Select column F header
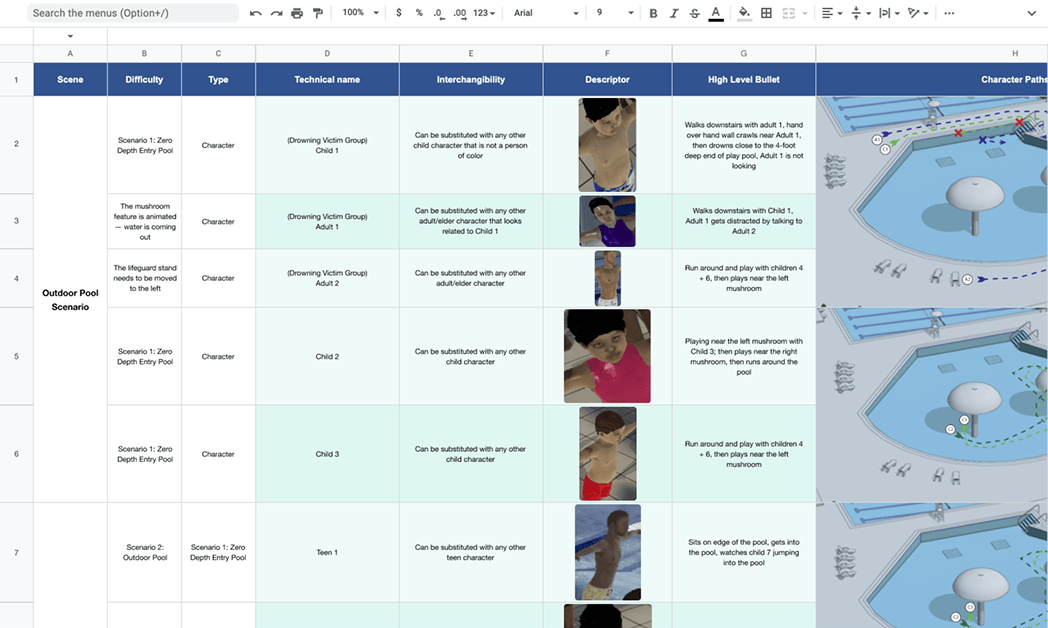1048x628 pixels. [x=607, y=53]
